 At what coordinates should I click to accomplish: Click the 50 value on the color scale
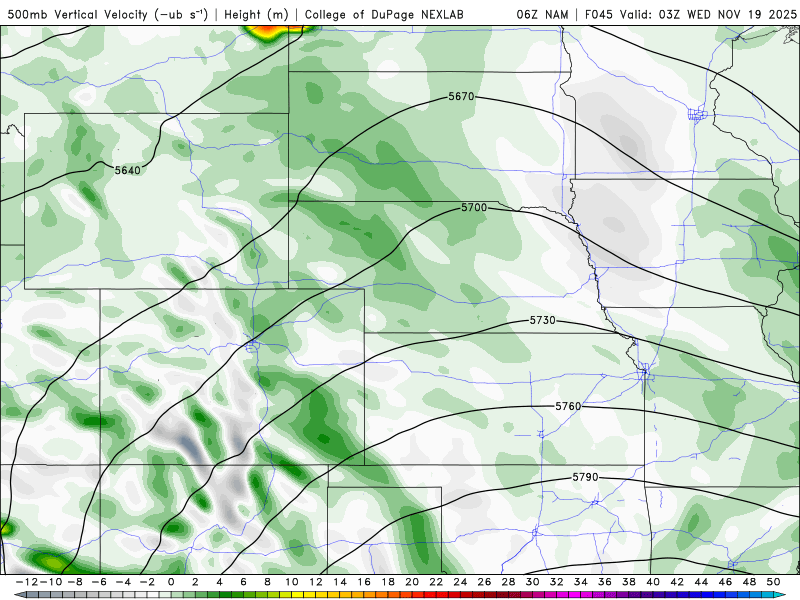pos(773,582)
